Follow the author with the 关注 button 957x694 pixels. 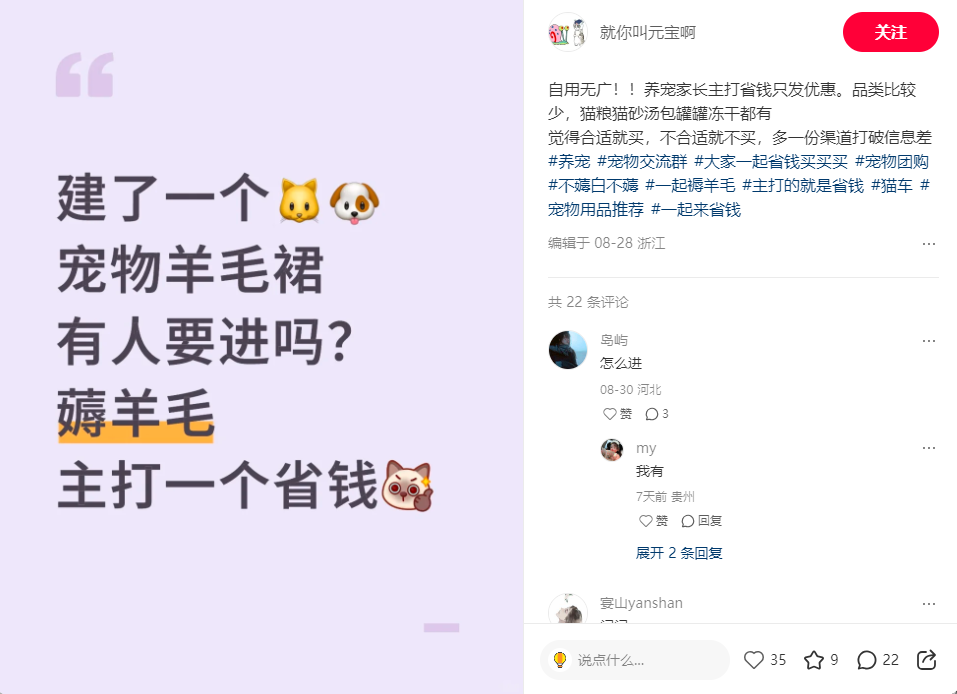click(890, 32)
